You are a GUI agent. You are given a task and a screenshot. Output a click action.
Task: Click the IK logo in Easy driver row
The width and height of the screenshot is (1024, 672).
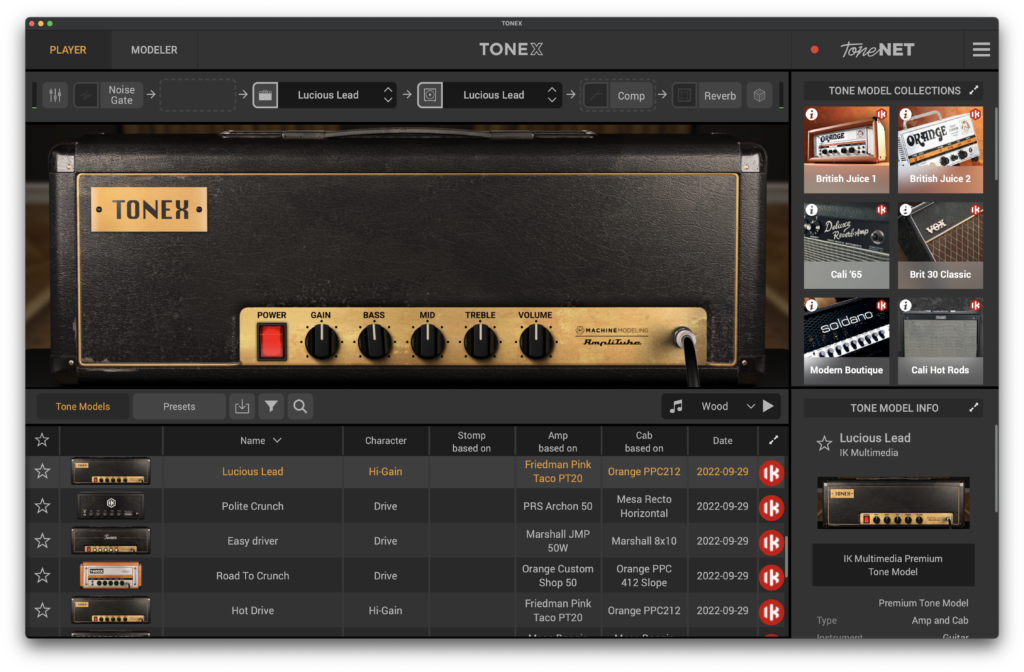click(771, 543)
